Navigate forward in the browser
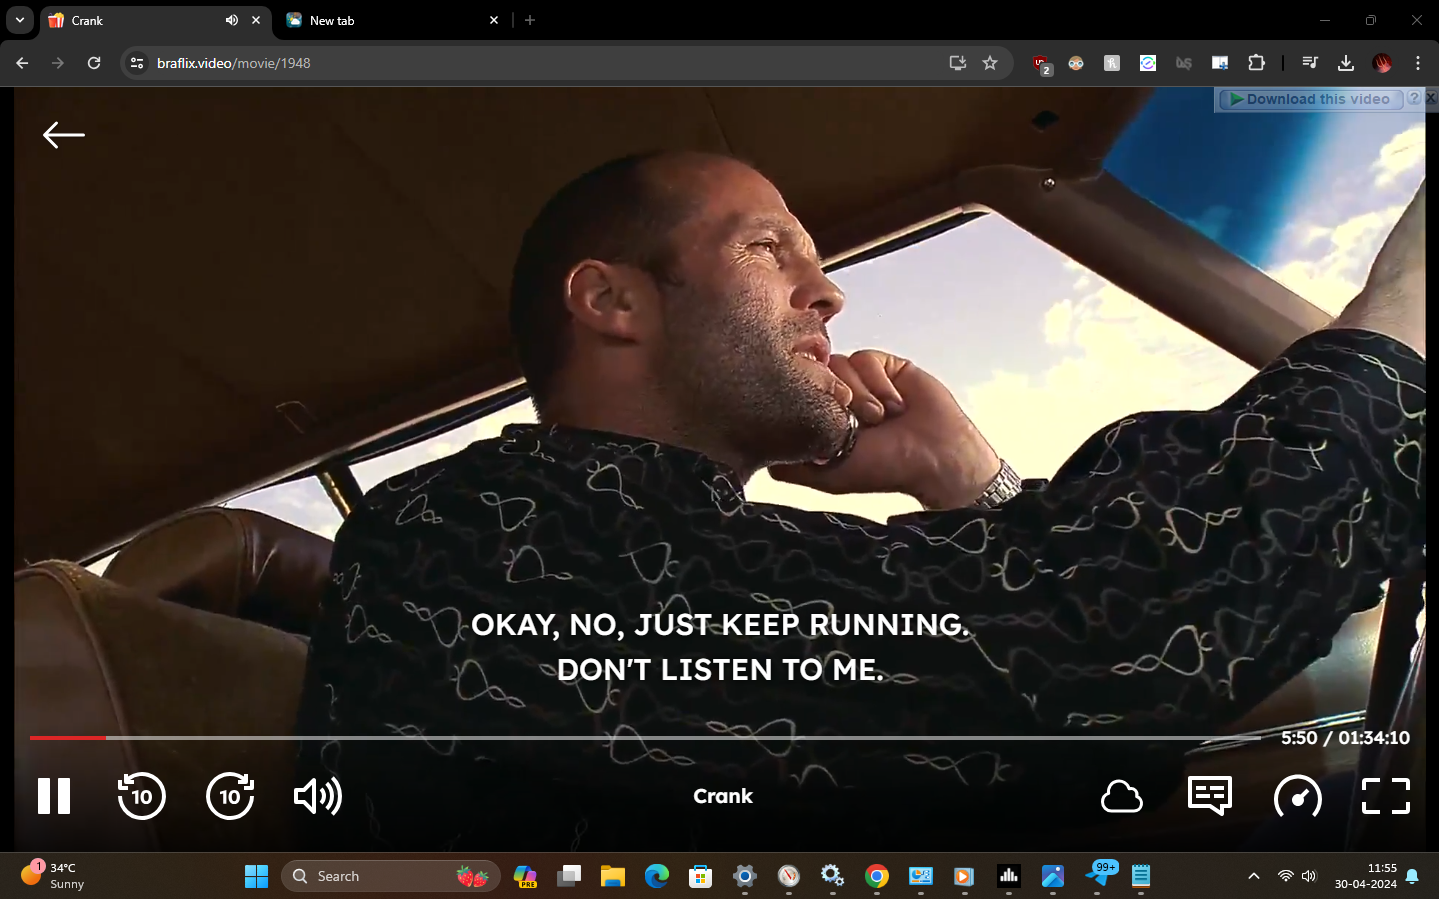 (x=58, y=63)
